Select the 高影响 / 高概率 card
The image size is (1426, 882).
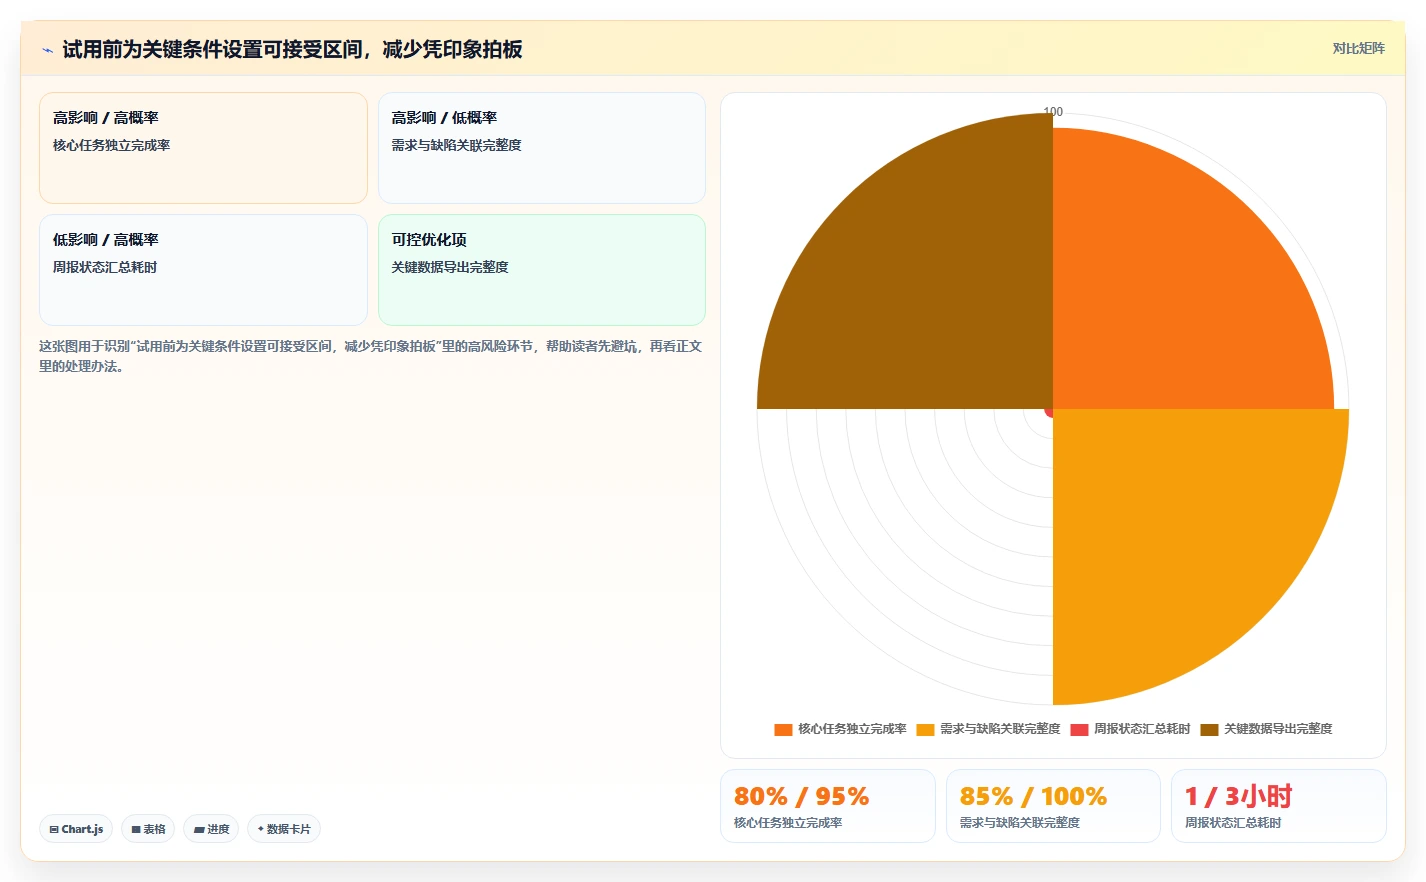203,148
